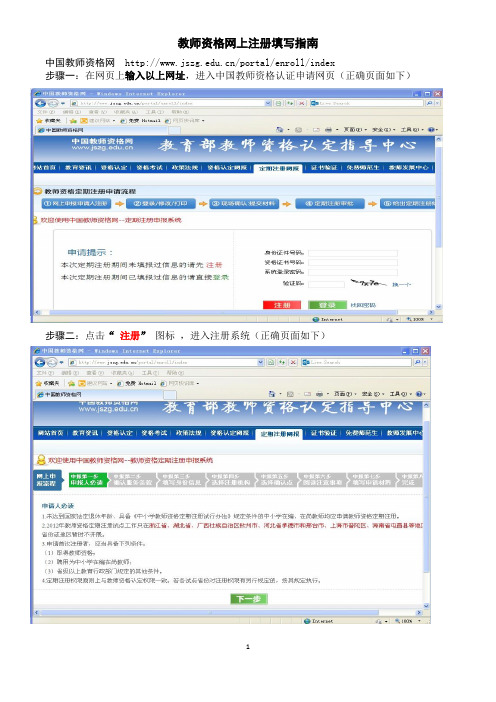
Task: Click the 换一个 captcha refresh link
Action: click(x=401, y=284)
